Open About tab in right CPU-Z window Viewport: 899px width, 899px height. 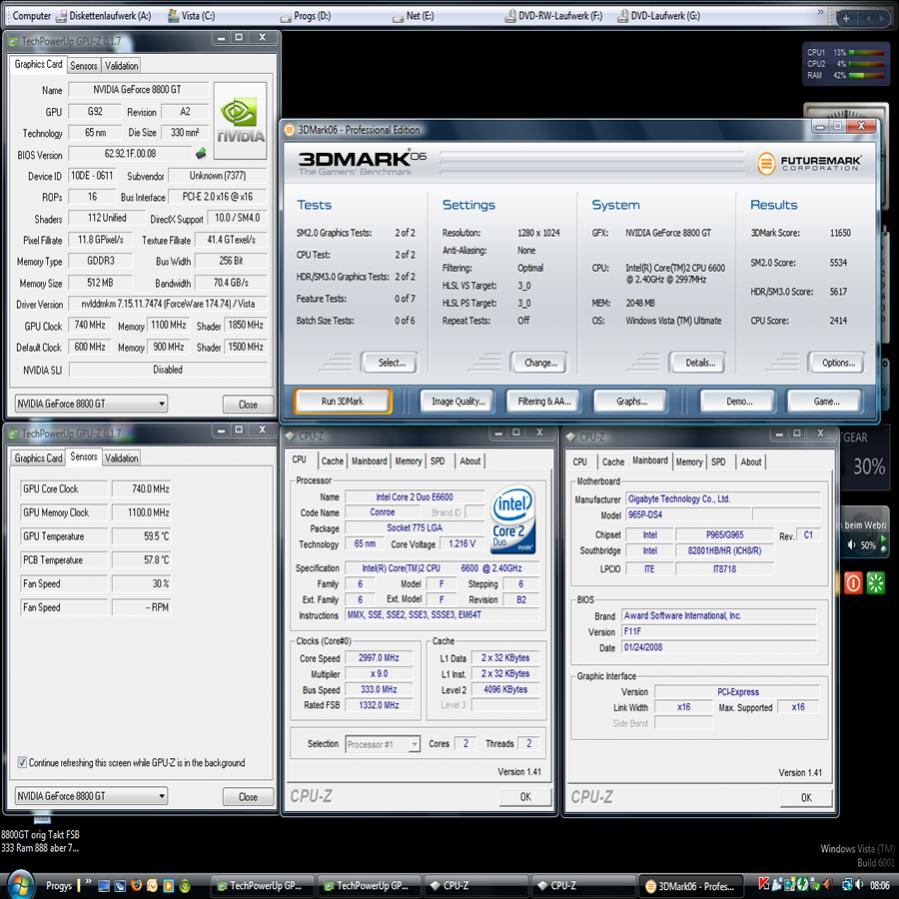751,462
